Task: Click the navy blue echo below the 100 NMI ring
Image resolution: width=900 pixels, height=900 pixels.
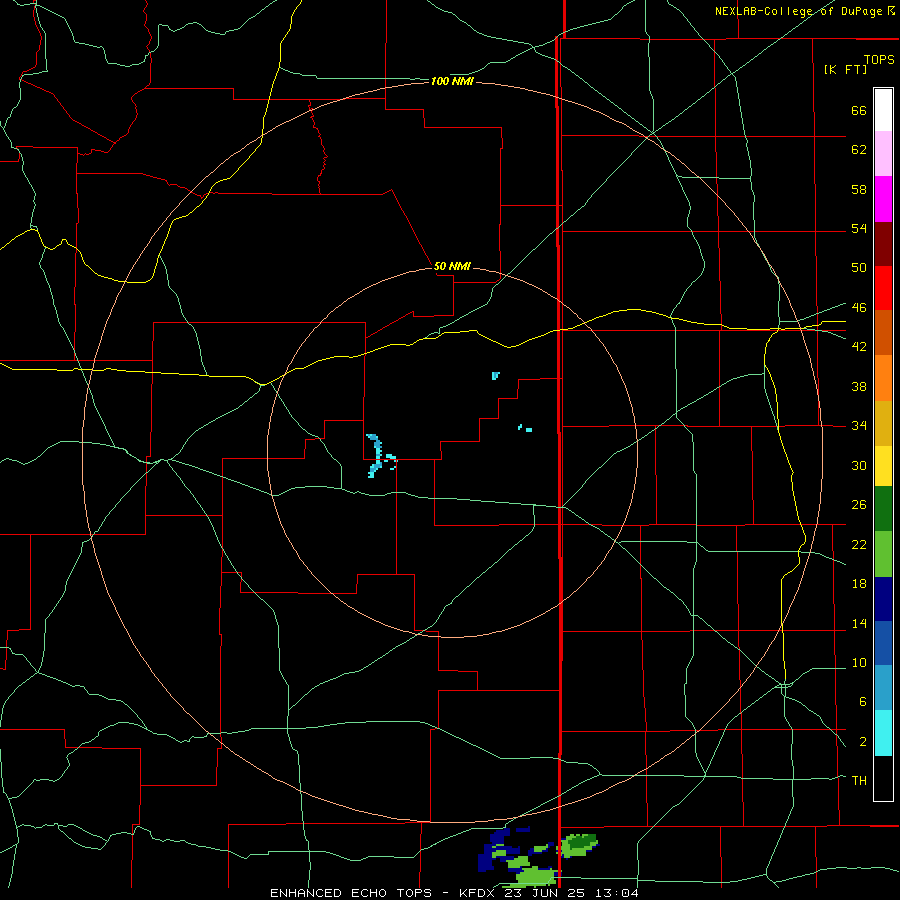Action: 491,851
